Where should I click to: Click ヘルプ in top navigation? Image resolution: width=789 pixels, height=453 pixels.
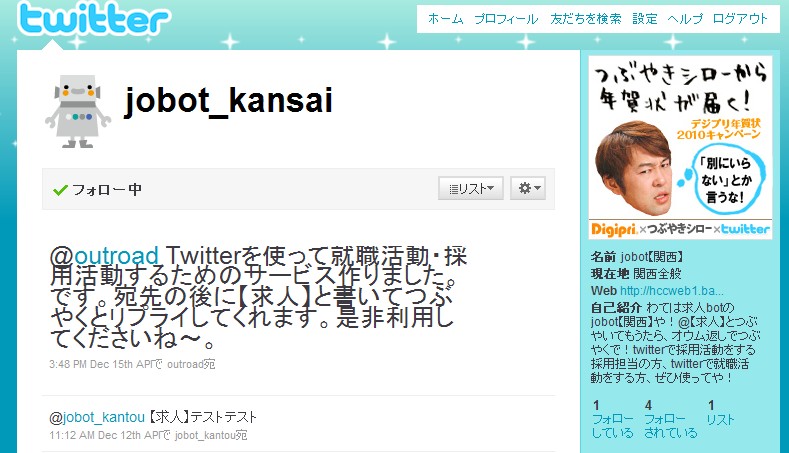tap(685, 19)
